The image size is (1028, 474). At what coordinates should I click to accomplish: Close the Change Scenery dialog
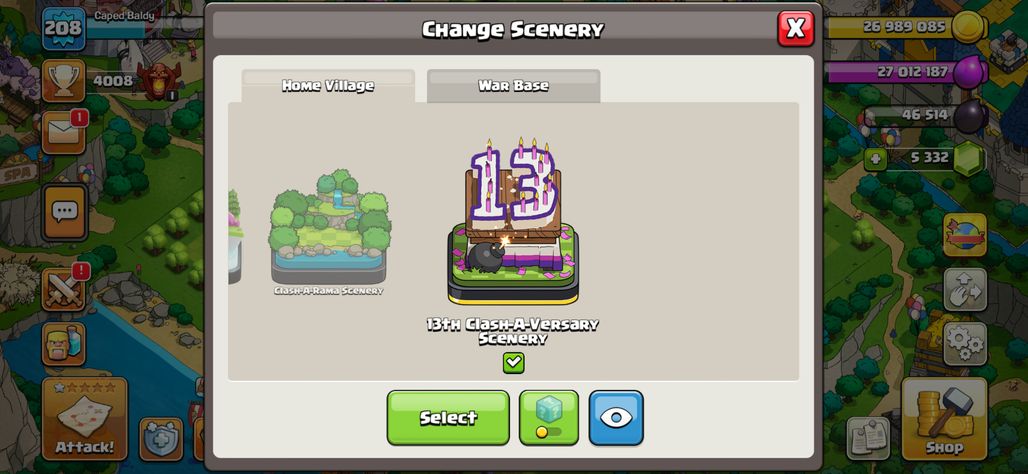(796, 28)
